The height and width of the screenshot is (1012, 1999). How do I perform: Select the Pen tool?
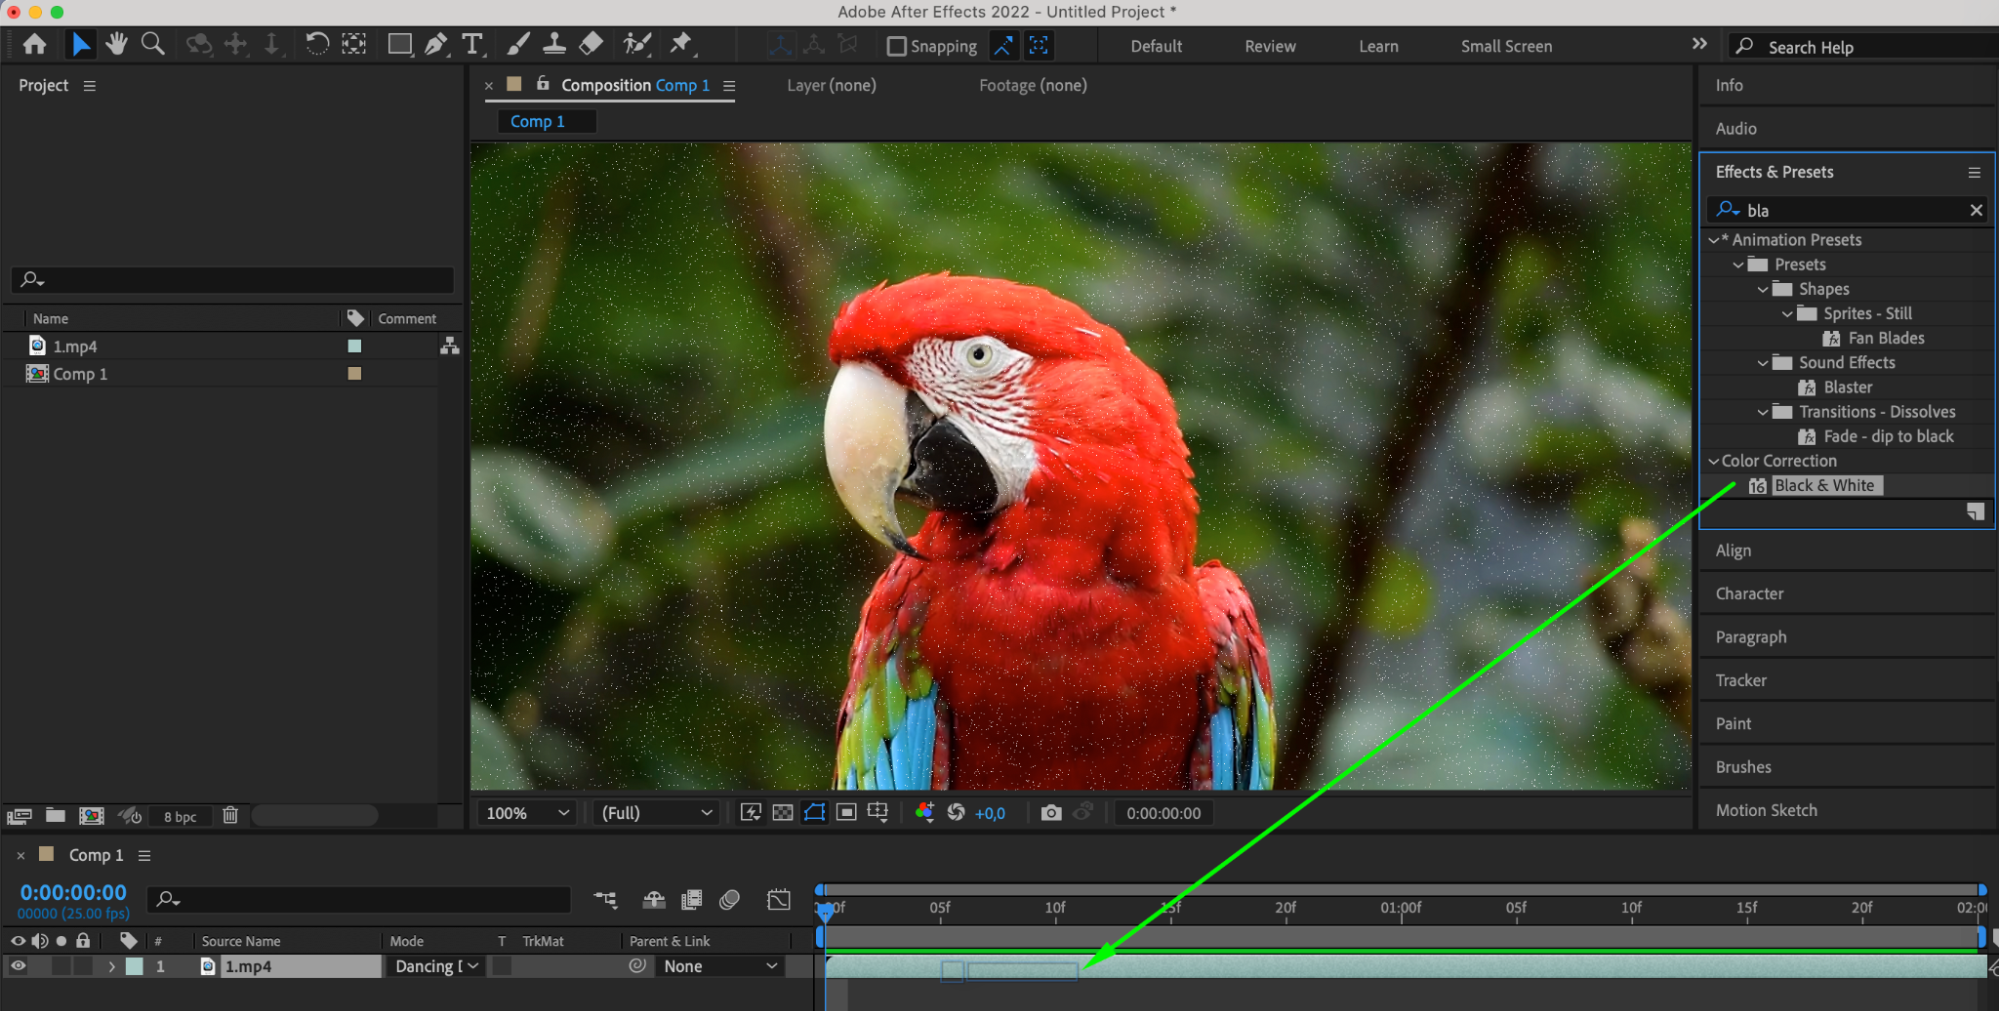click(x=436, y=44)
